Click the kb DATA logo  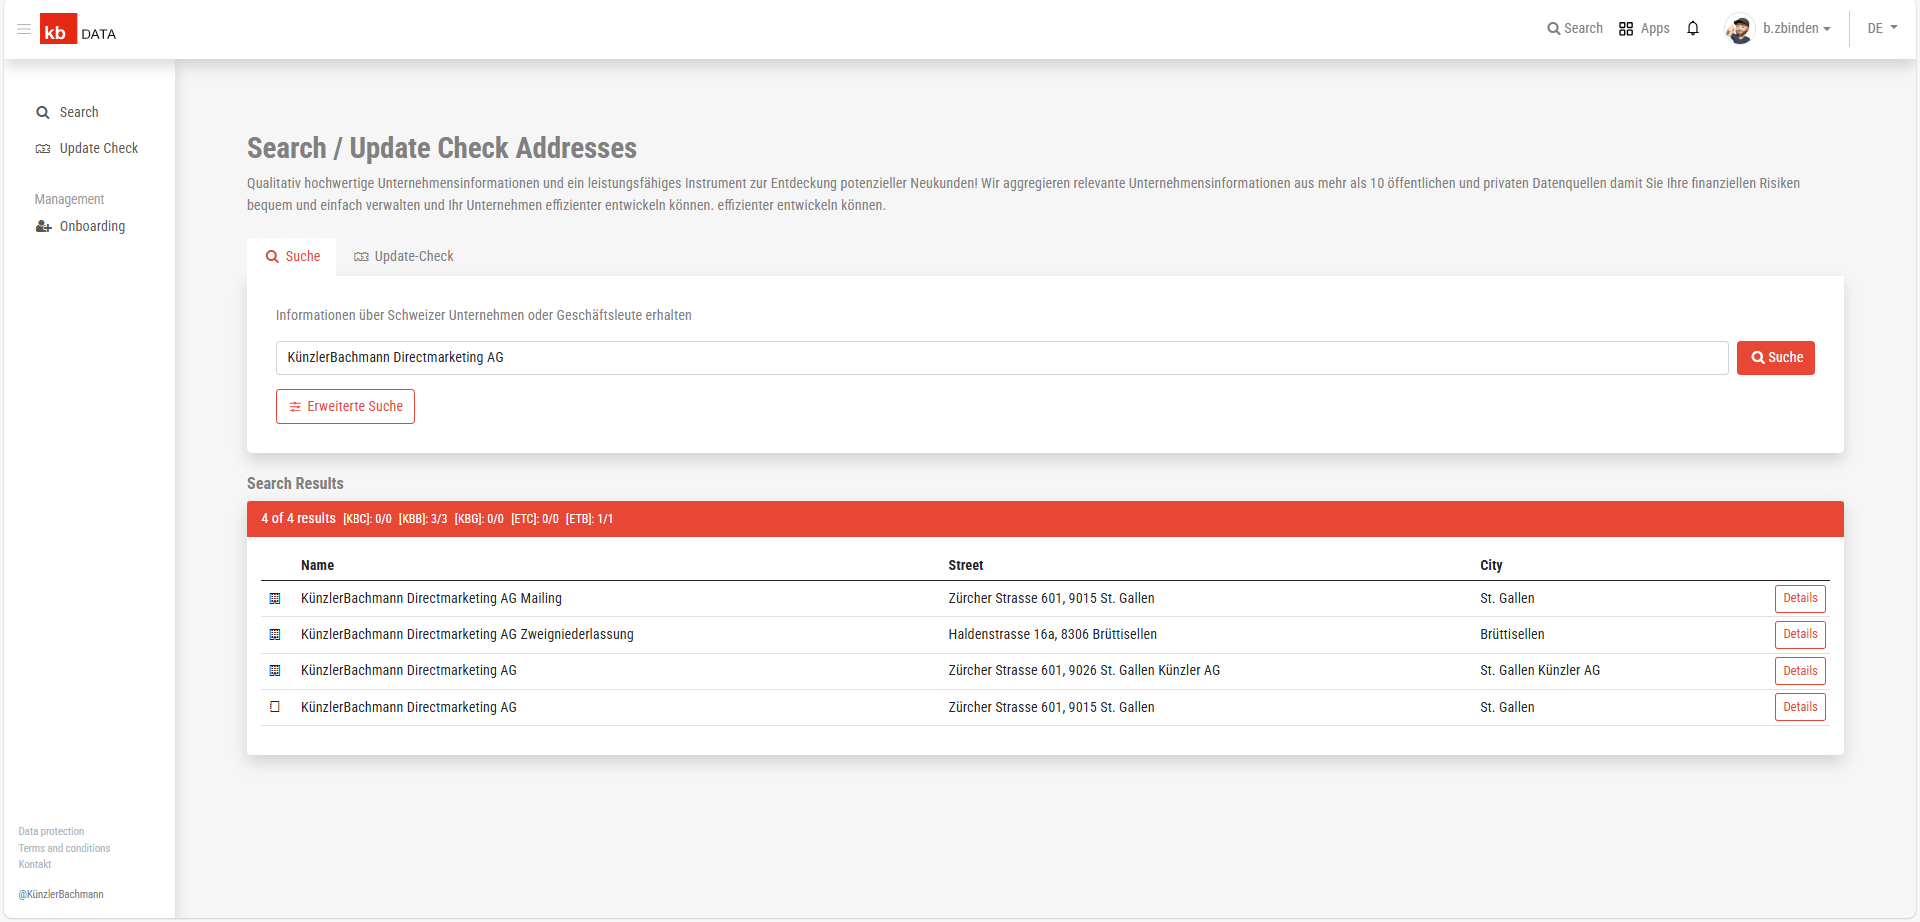click(x=78, y=30)
